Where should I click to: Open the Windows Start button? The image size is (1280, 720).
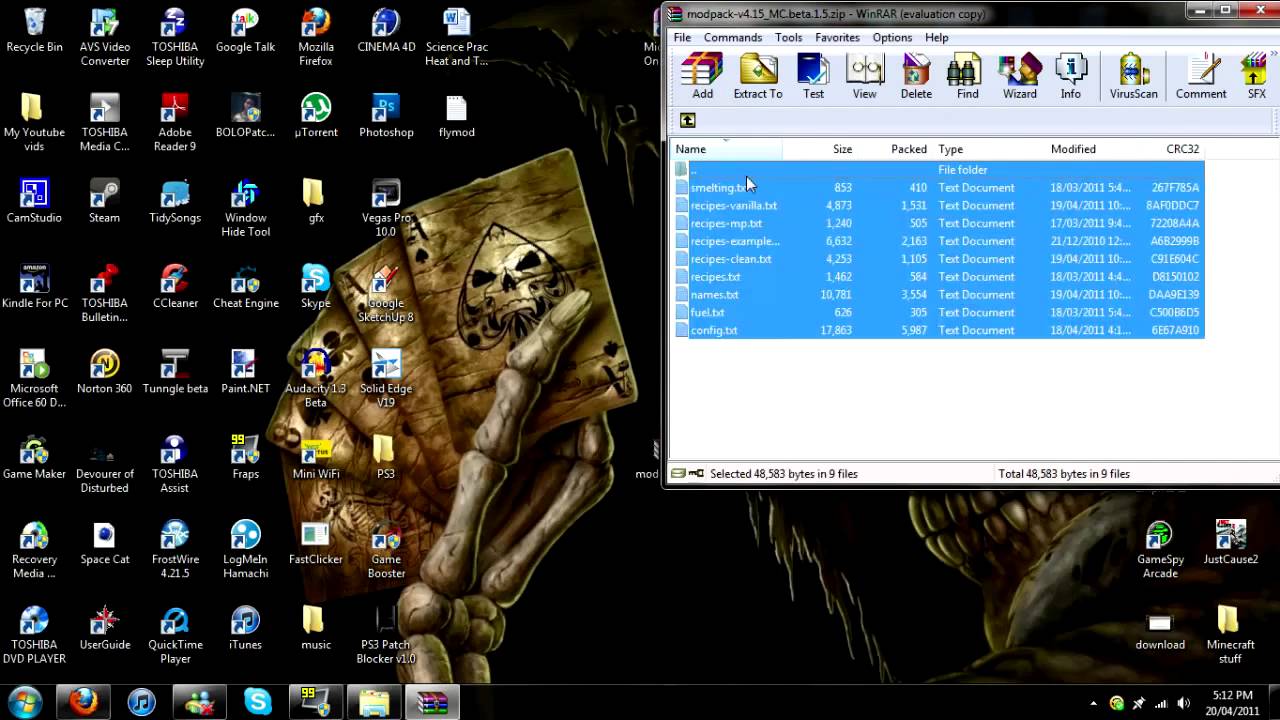(25, 702)
